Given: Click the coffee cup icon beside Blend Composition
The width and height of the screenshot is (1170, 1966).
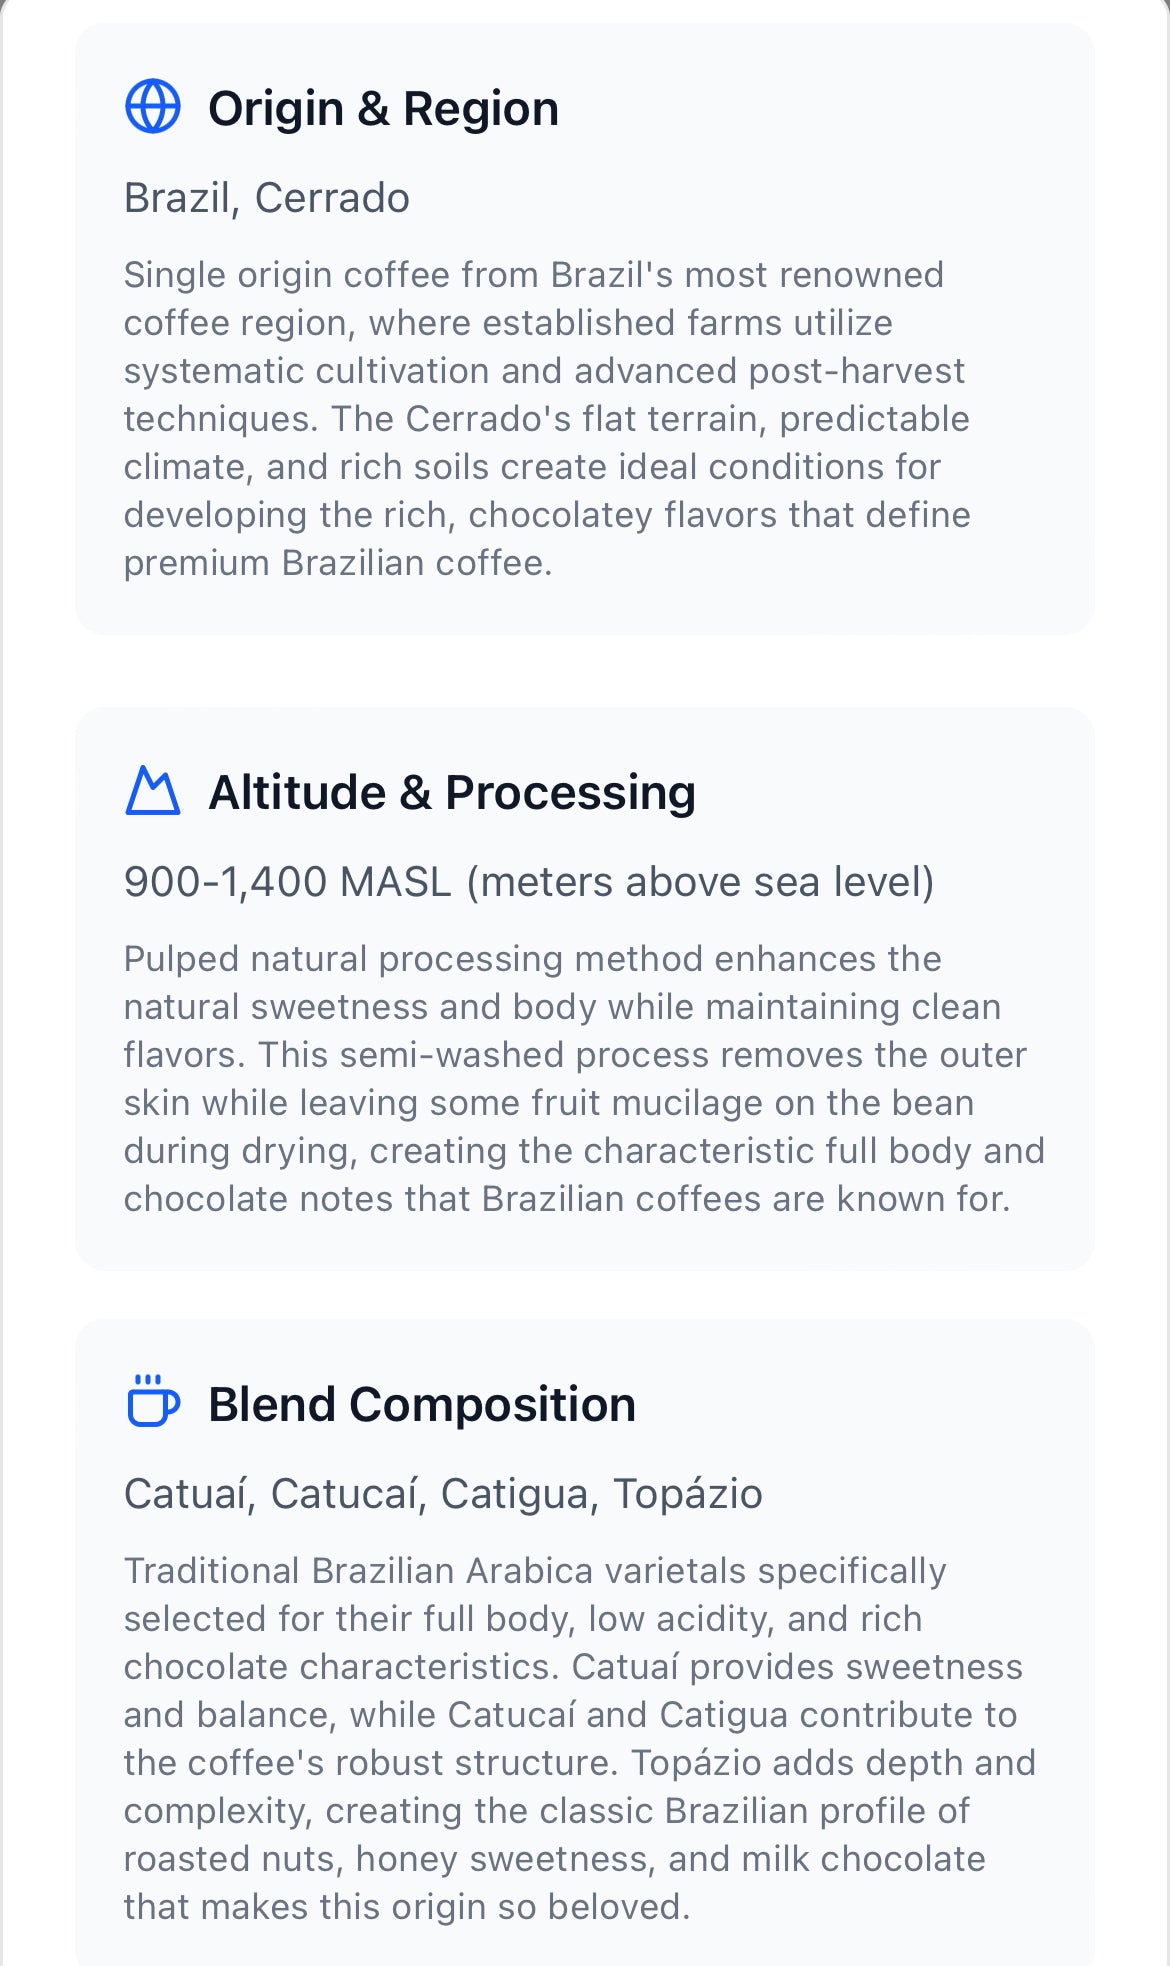Looking at the screenshot, I should pos(153,1401).
